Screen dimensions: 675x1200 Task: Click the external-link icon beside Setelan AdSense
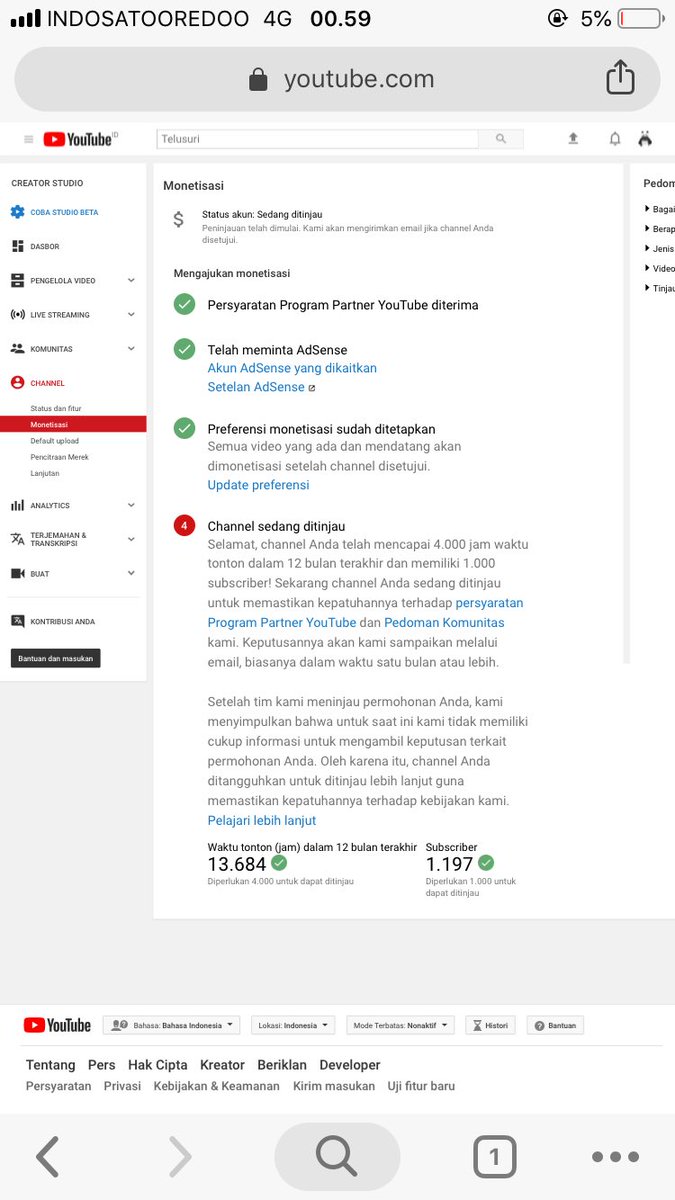(312, 388)
